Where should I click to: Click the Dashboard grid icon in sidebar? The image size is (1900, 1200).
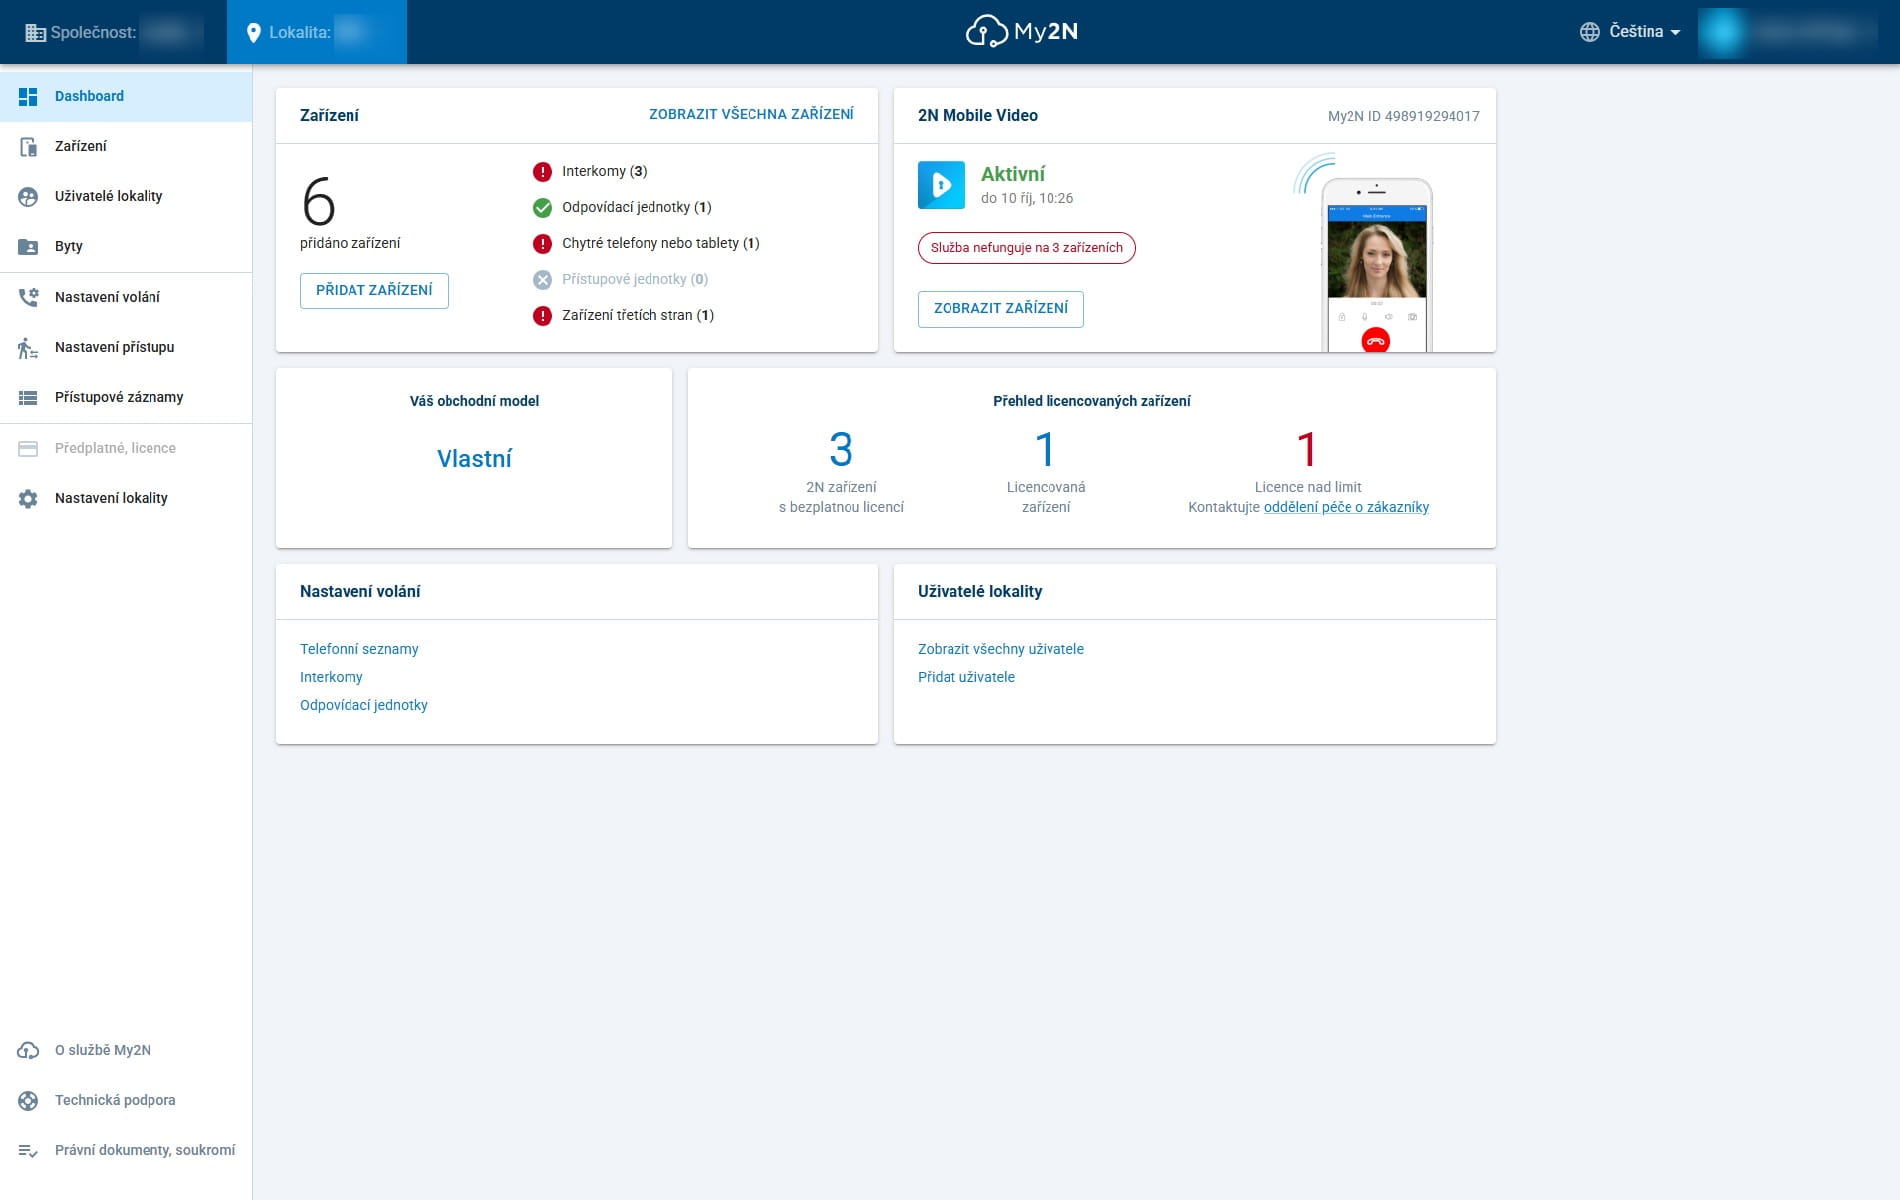(x=28, y=96)
